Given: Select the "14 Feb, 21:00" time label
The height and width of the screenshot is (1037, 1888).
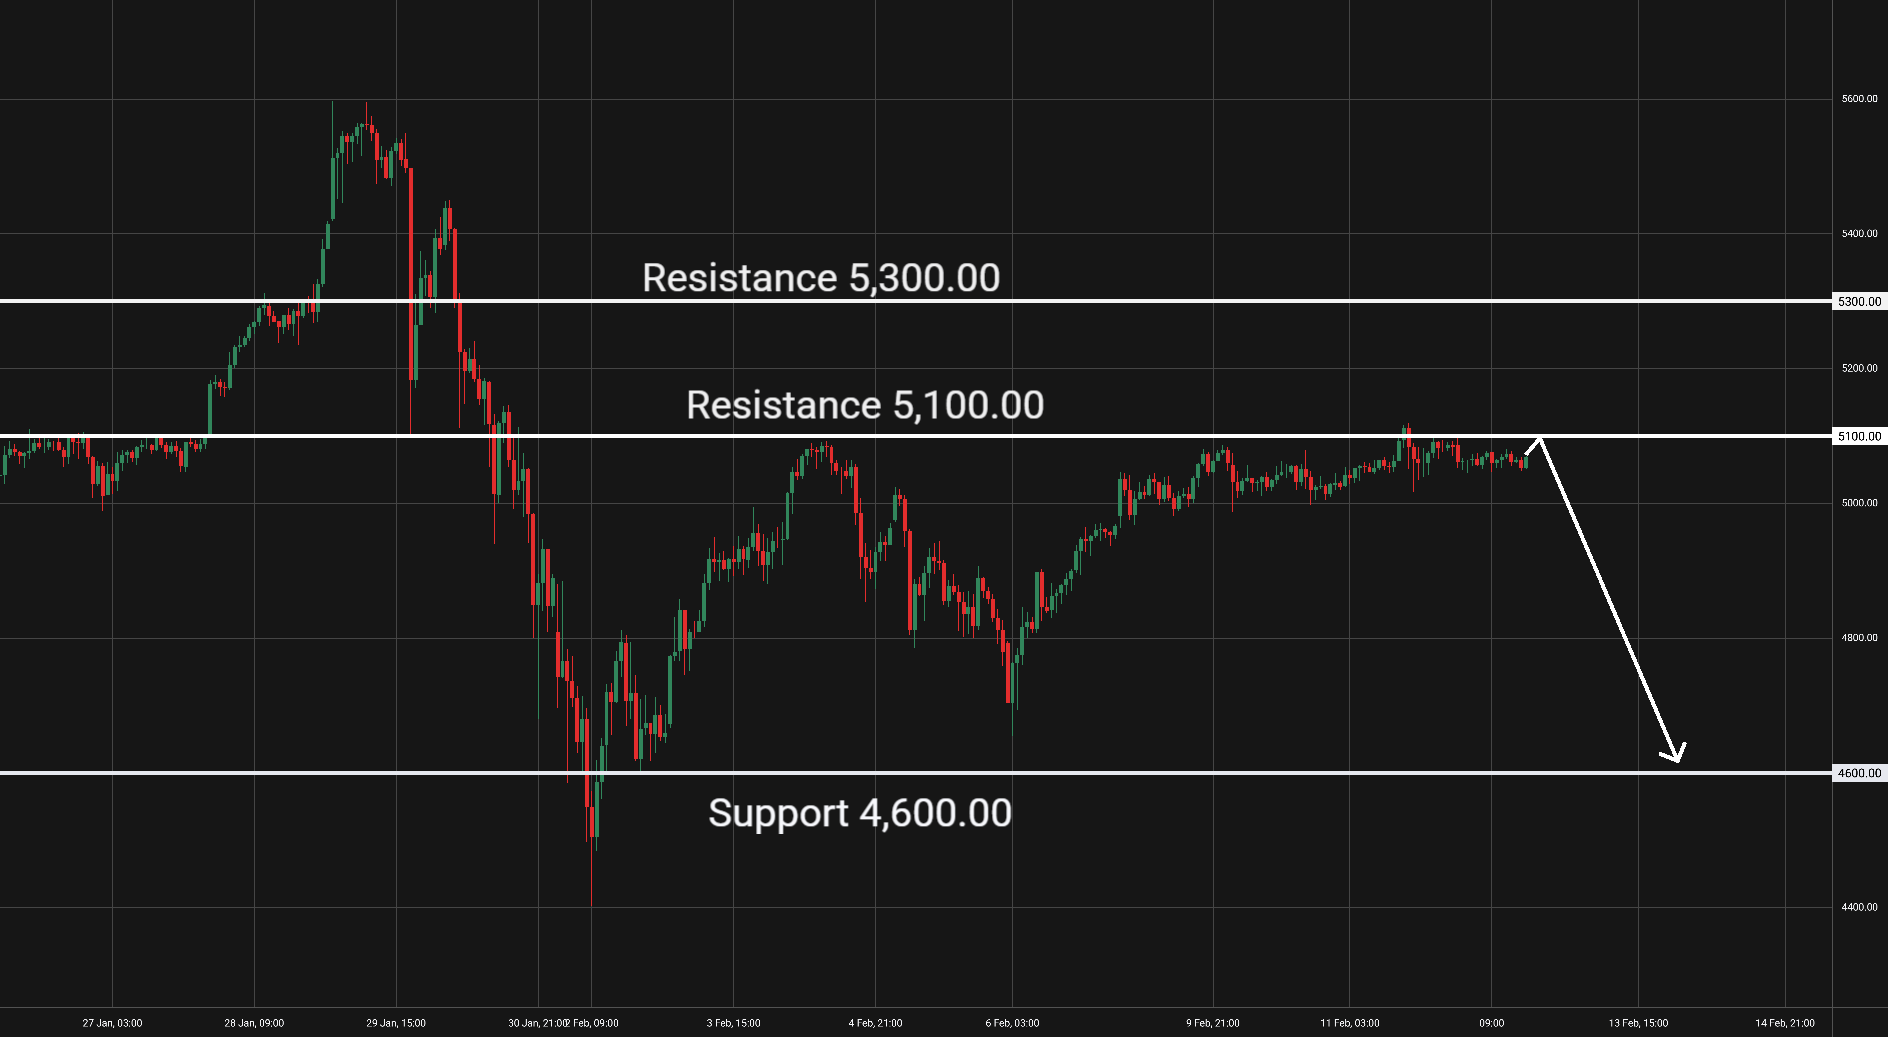Looking at the screenshot, I should (1785, 1023).
